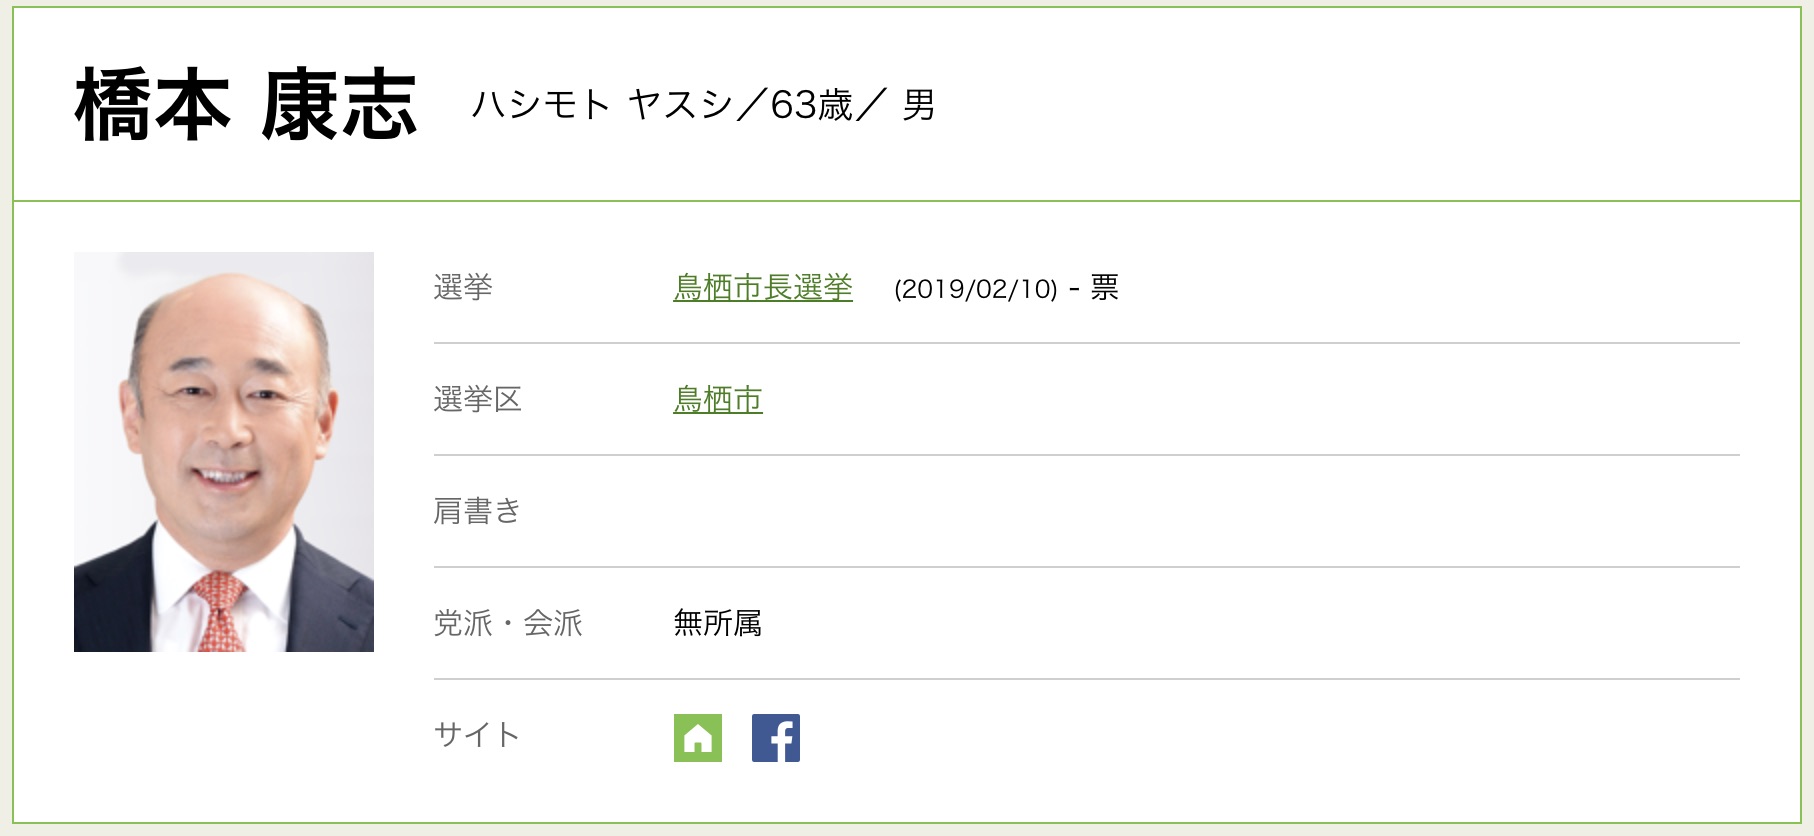
Task: Click the 無所属 party affiliation text
Action: [717, 624]
